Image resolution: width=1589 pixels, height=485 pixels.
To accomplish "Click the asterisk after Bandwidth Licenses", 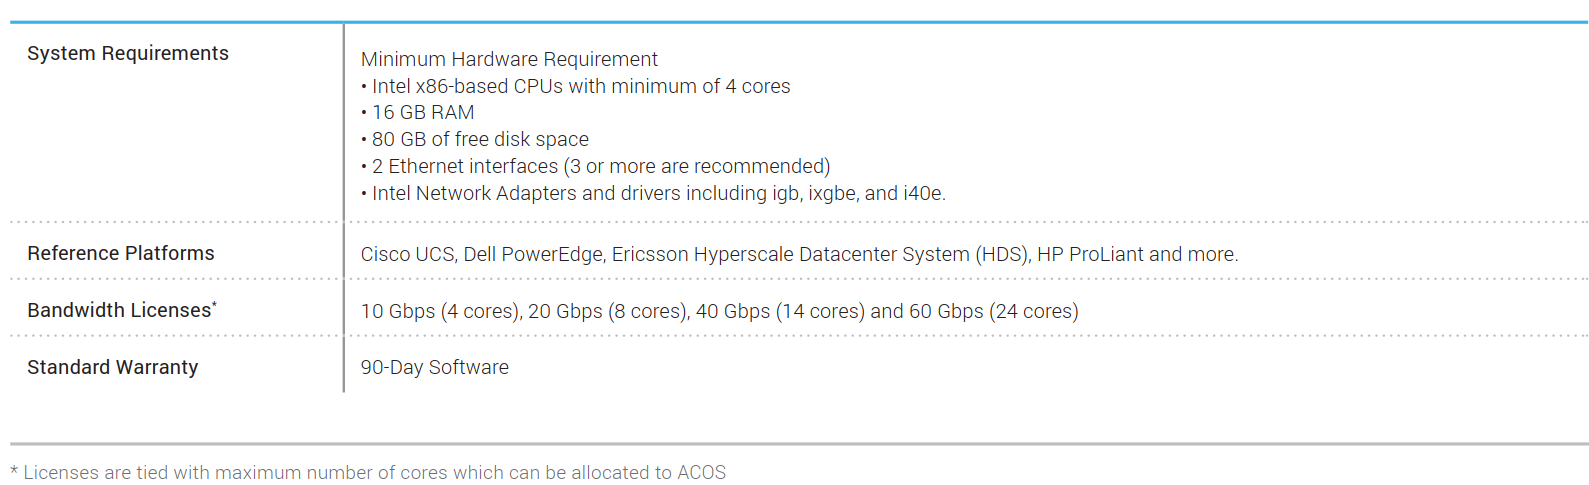I will pyautogui.click(x=215, y=304).
